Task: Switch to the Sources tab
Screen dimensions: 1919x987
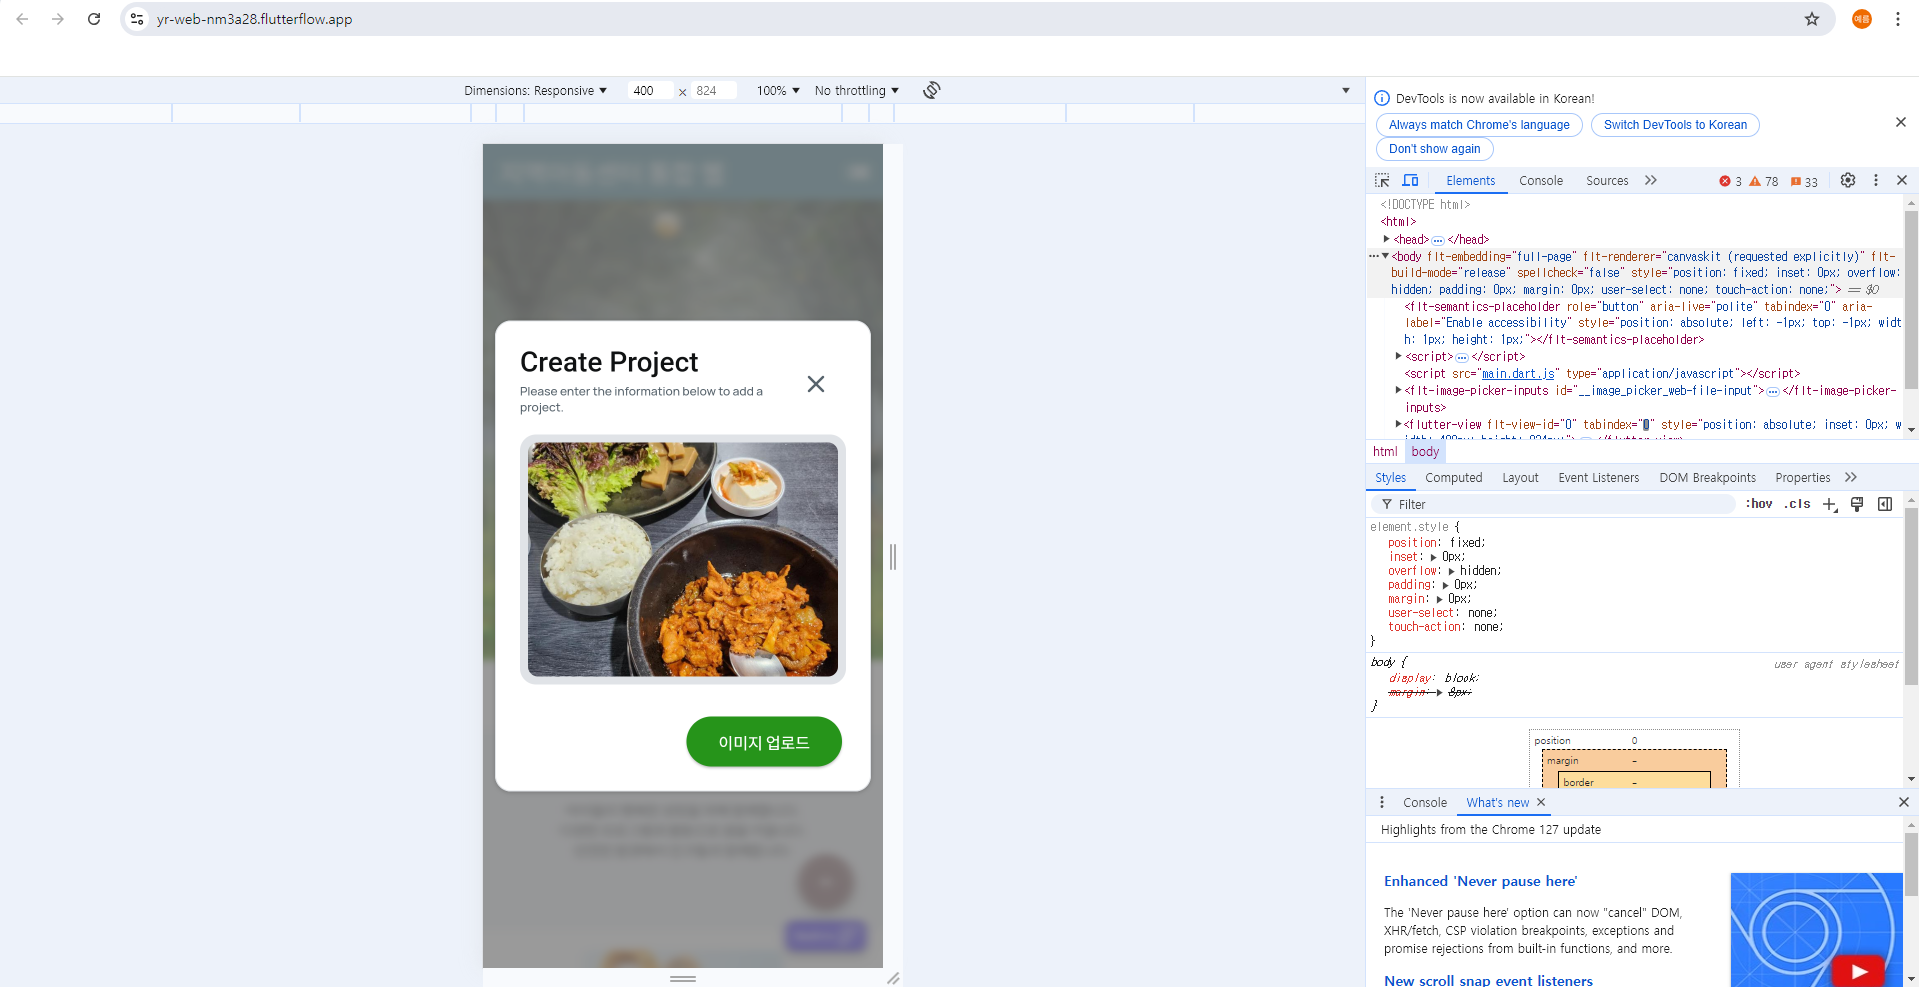Action: [x=1607, y=181]
